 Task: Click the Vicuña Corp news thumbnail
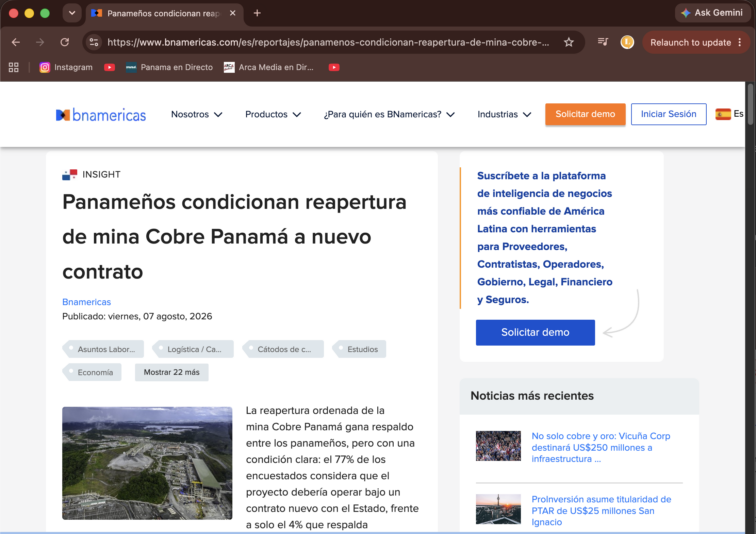click(498, 446)
